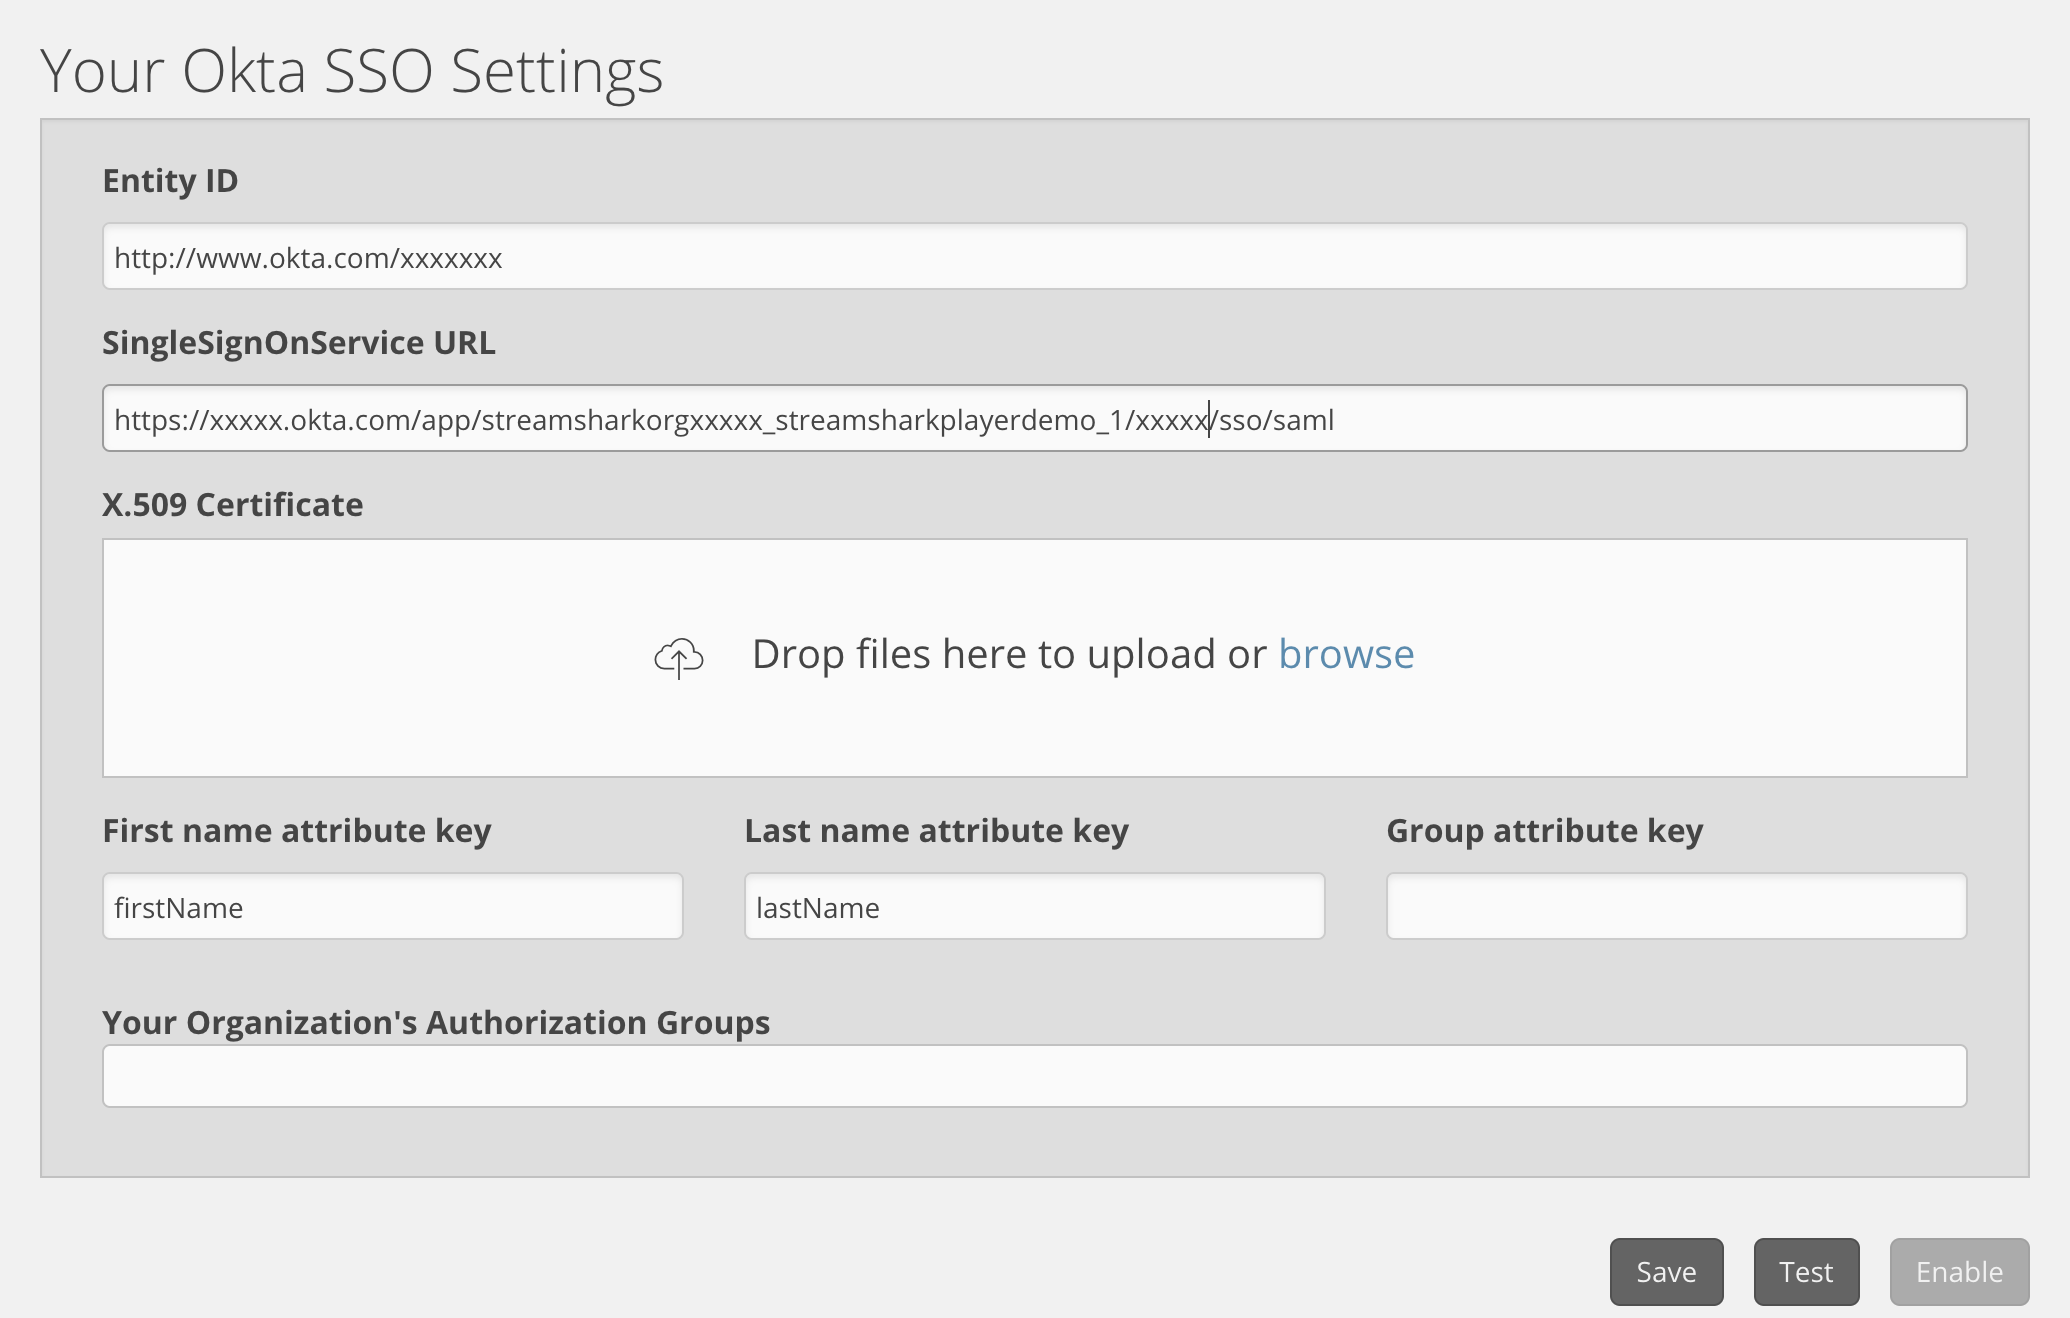Click 'Your Organization's Authorization Groups' label
This screenshot has width=2070, height=1318.
click(436, 1023)
